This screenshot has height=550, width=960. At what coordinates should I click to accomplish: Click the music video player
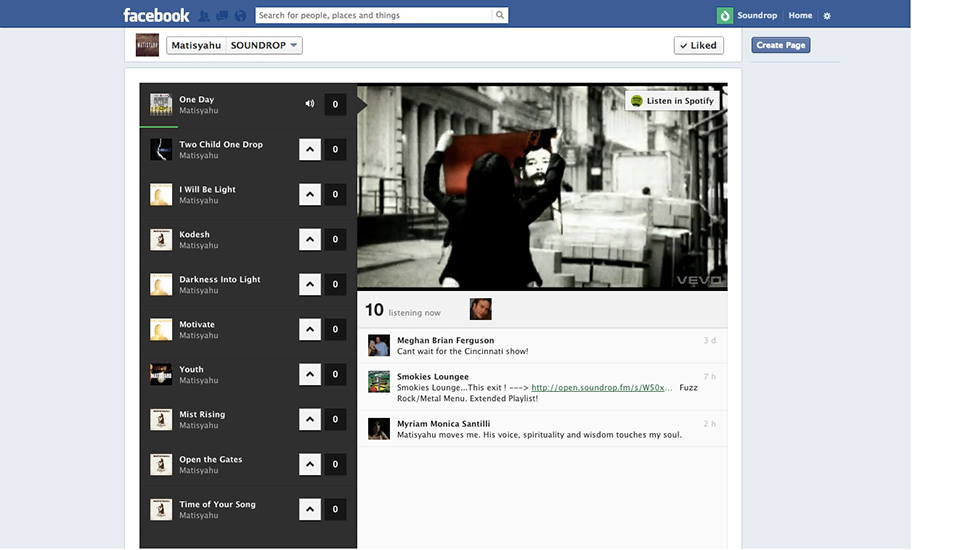point(542,187)
